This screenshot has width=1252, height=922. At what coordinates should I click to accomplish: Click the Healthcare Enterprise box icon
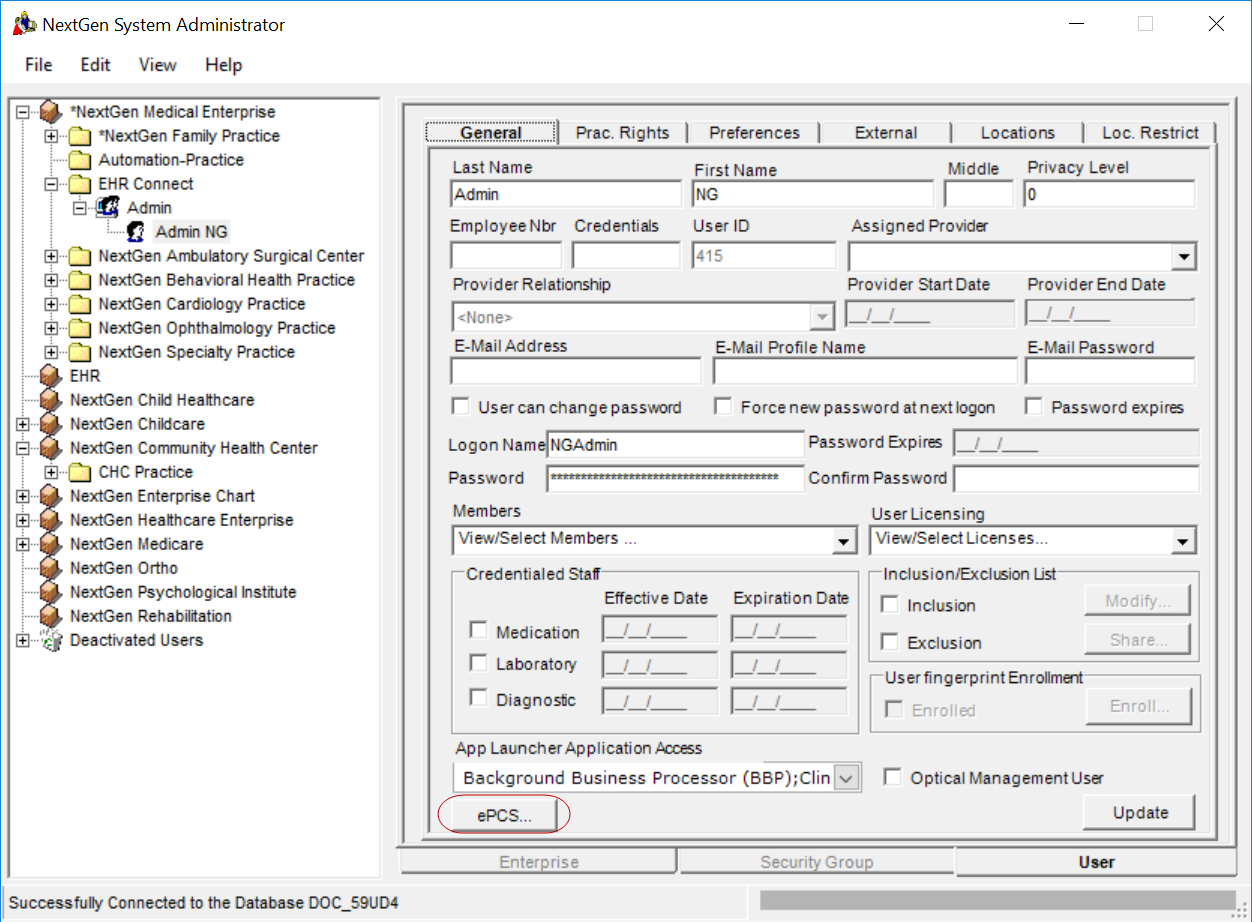(50, 520)
